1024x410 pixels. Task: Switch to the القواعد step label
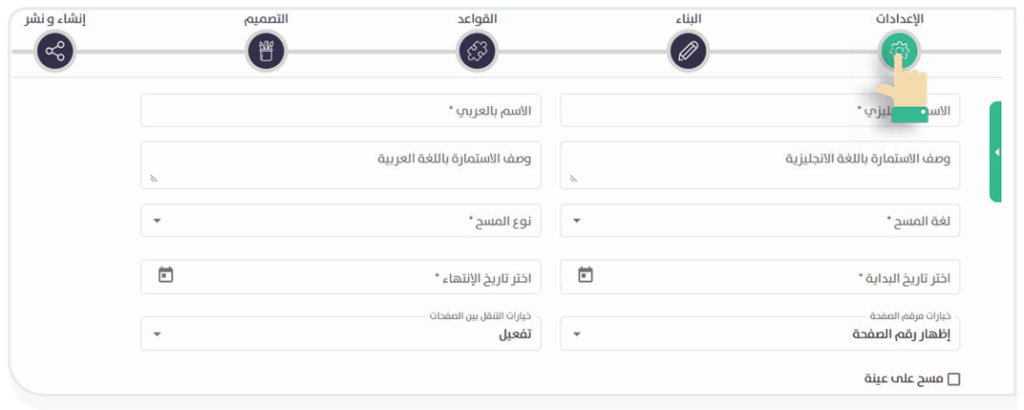(x=477, y=19)
